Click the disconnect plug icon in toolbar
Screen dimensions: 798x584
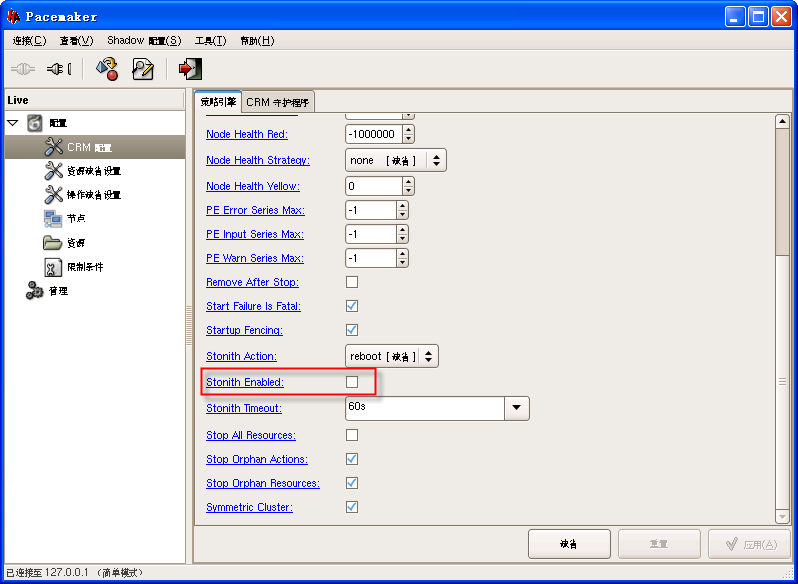pos(59,69)
